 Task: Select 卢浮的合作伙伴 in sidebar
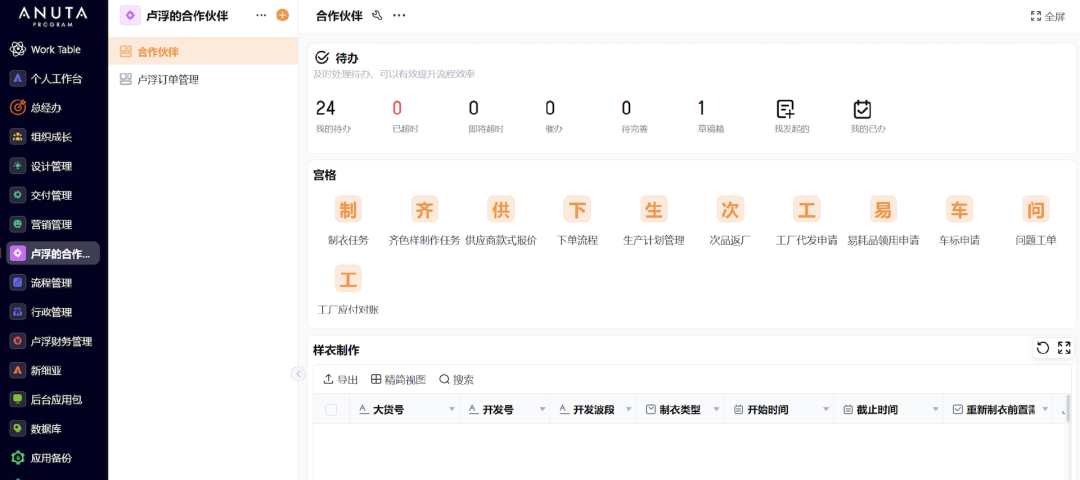[x=54, y=253]
